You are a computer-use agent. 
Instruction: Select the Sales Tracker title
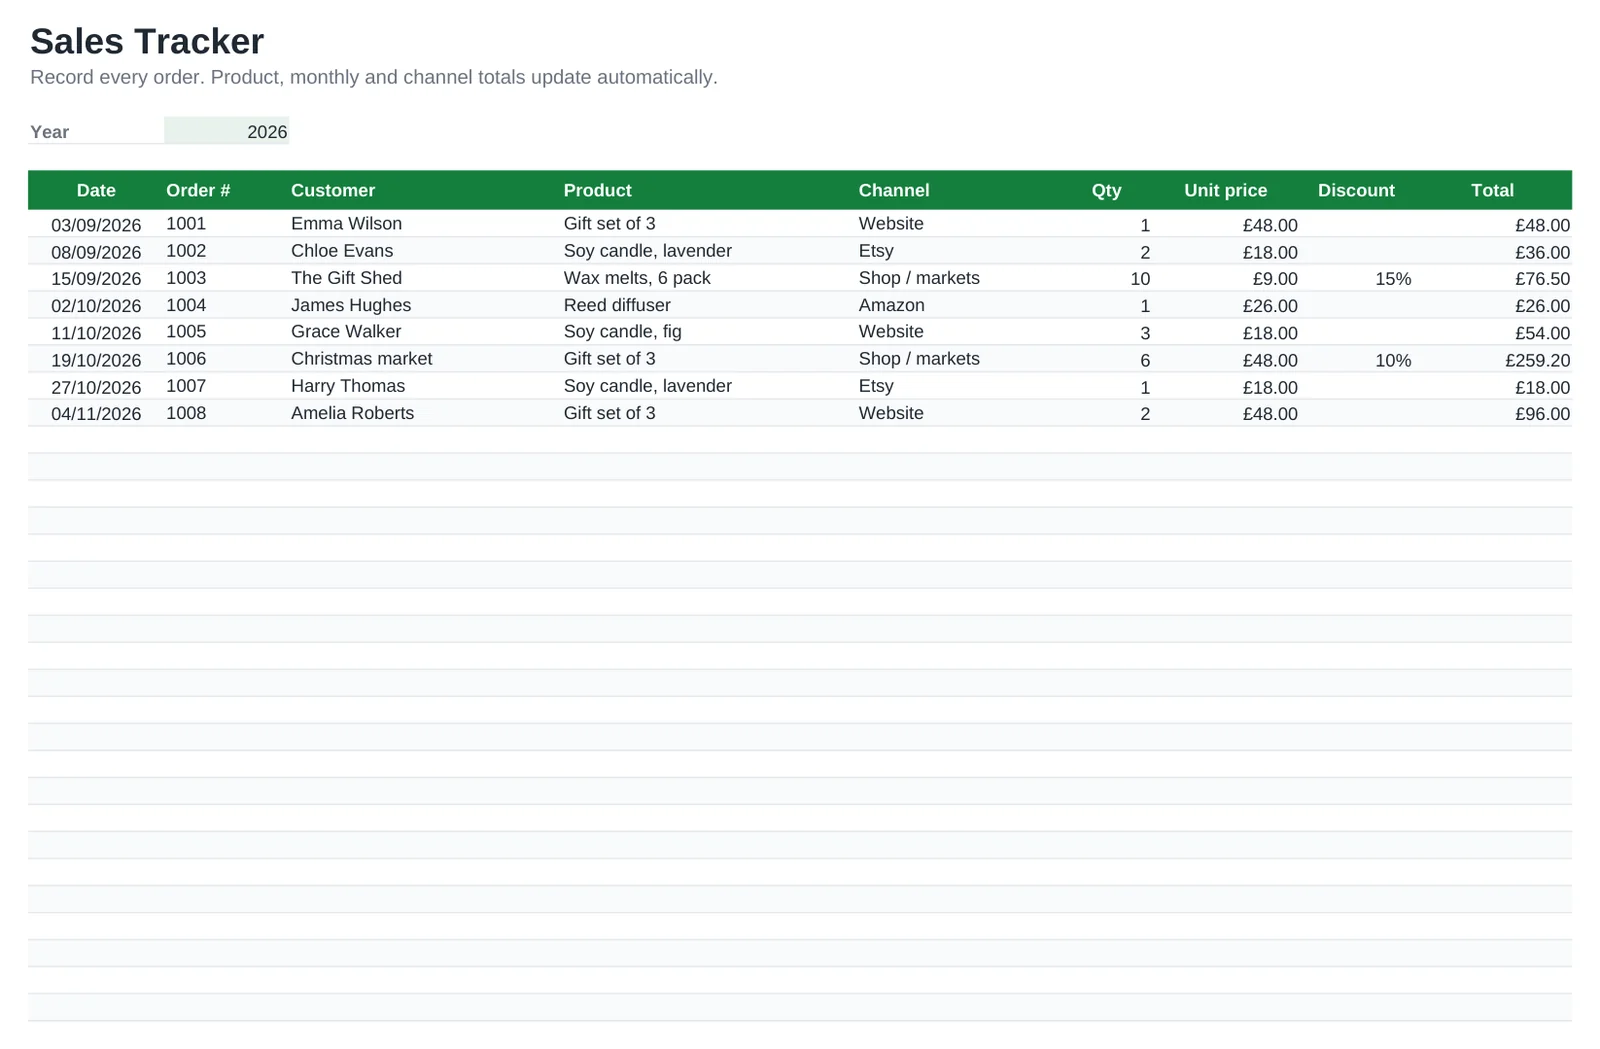(147, 42)
